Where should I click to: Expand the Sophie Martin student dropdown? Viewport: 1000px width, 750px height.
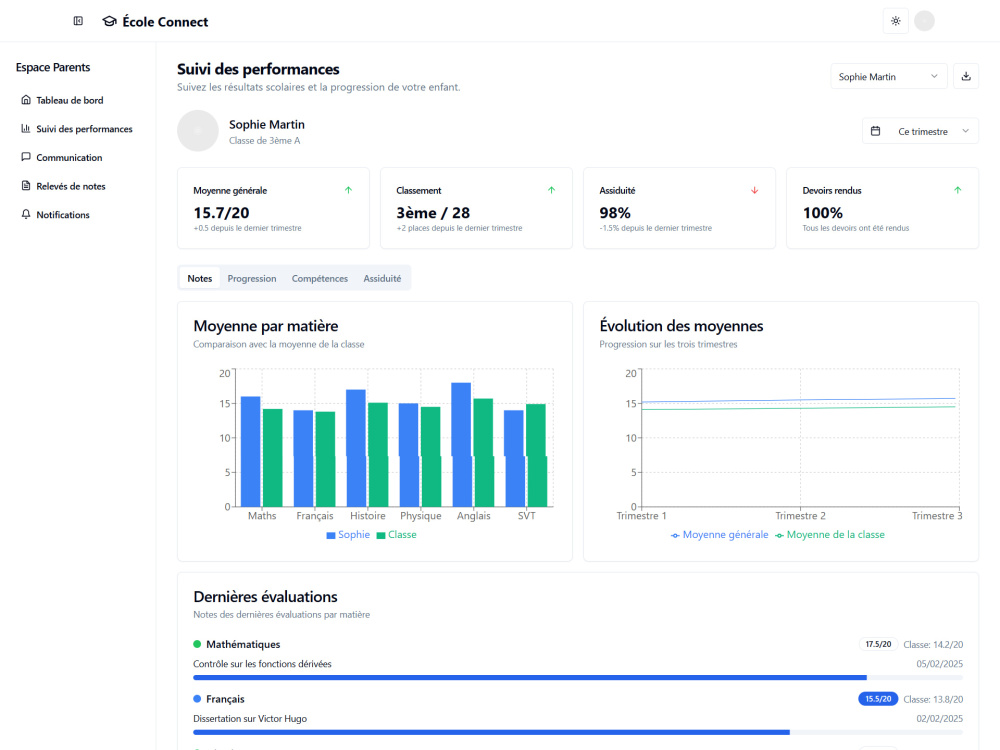point(888,77)
